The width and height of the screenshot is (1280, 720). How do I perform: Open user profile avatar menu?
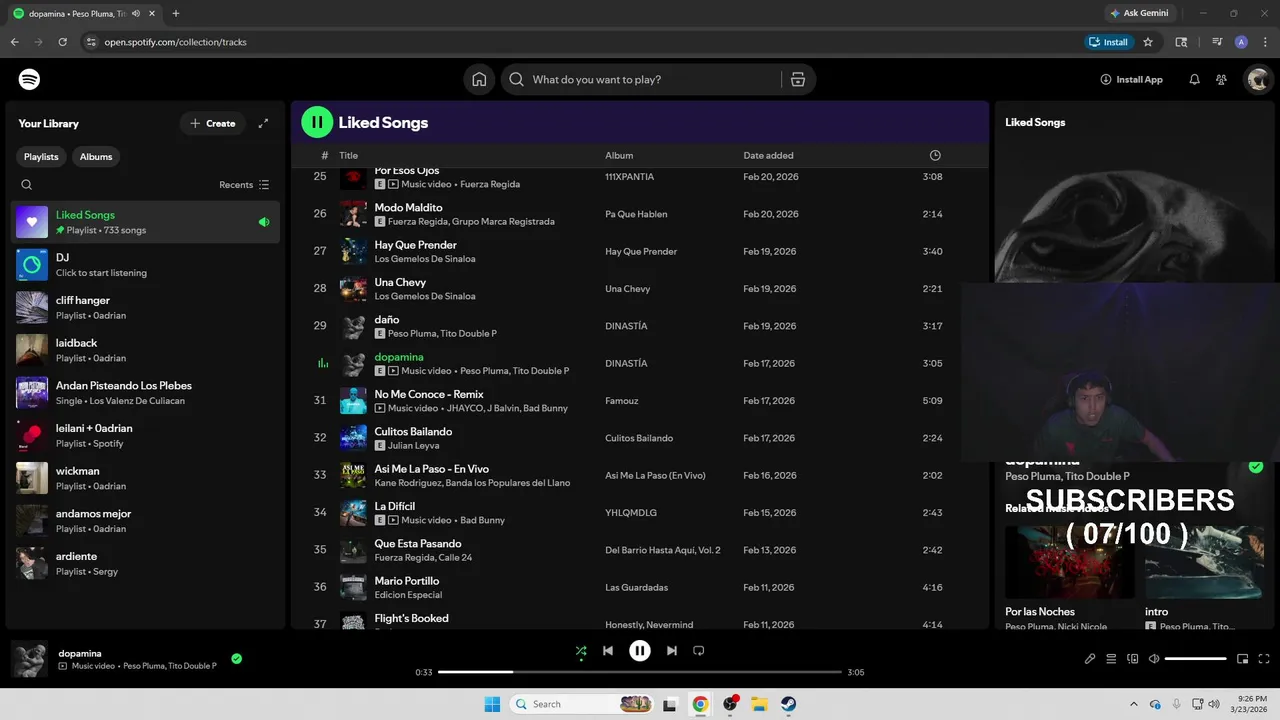pos(1257,79)
